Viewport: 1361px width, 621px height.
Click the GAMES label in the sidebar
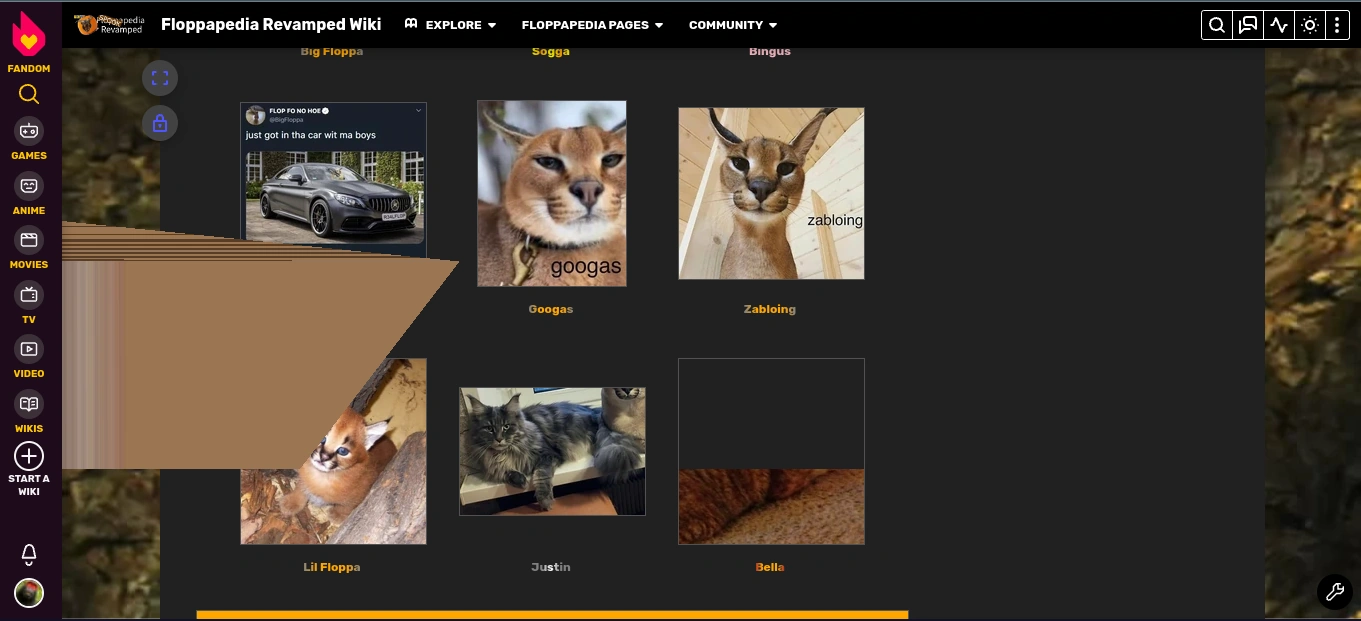pyautogui.click(x=29, y=156)
